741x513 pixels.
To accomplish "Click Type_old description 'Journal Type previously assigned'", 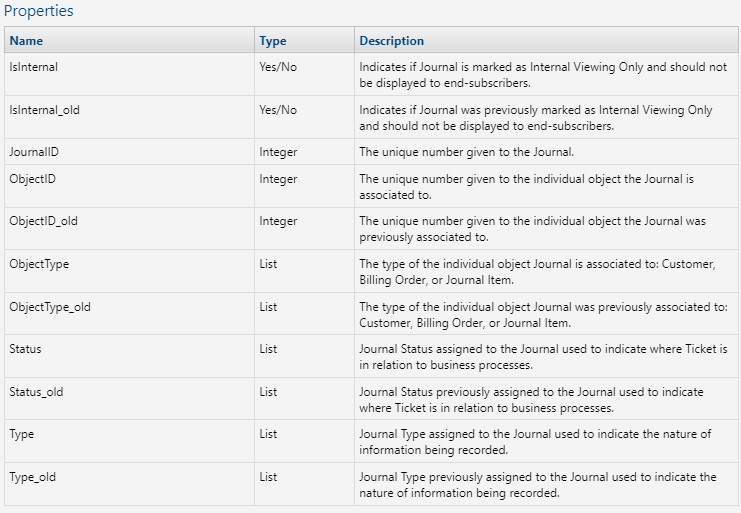I will 538,485.
